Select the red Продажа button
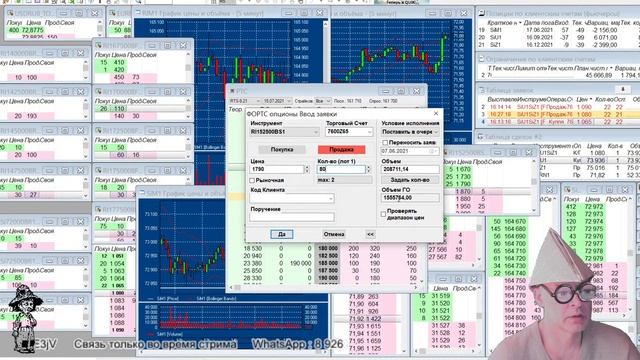The image size is (640, 360). coord(342,150)
